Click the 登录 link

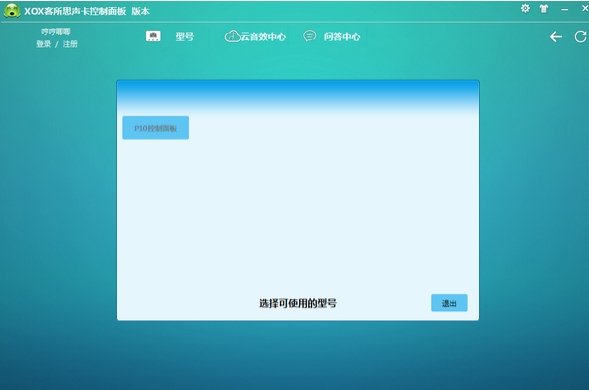coord(44,44)
